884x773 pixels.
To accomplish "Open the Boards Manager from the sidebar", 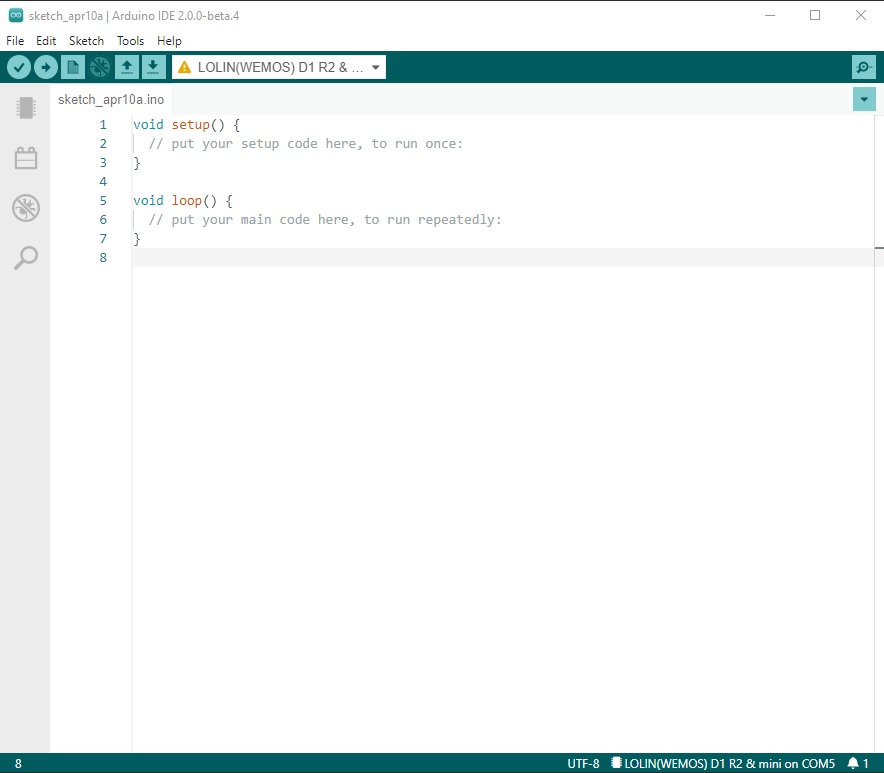I will pos(25,107).
